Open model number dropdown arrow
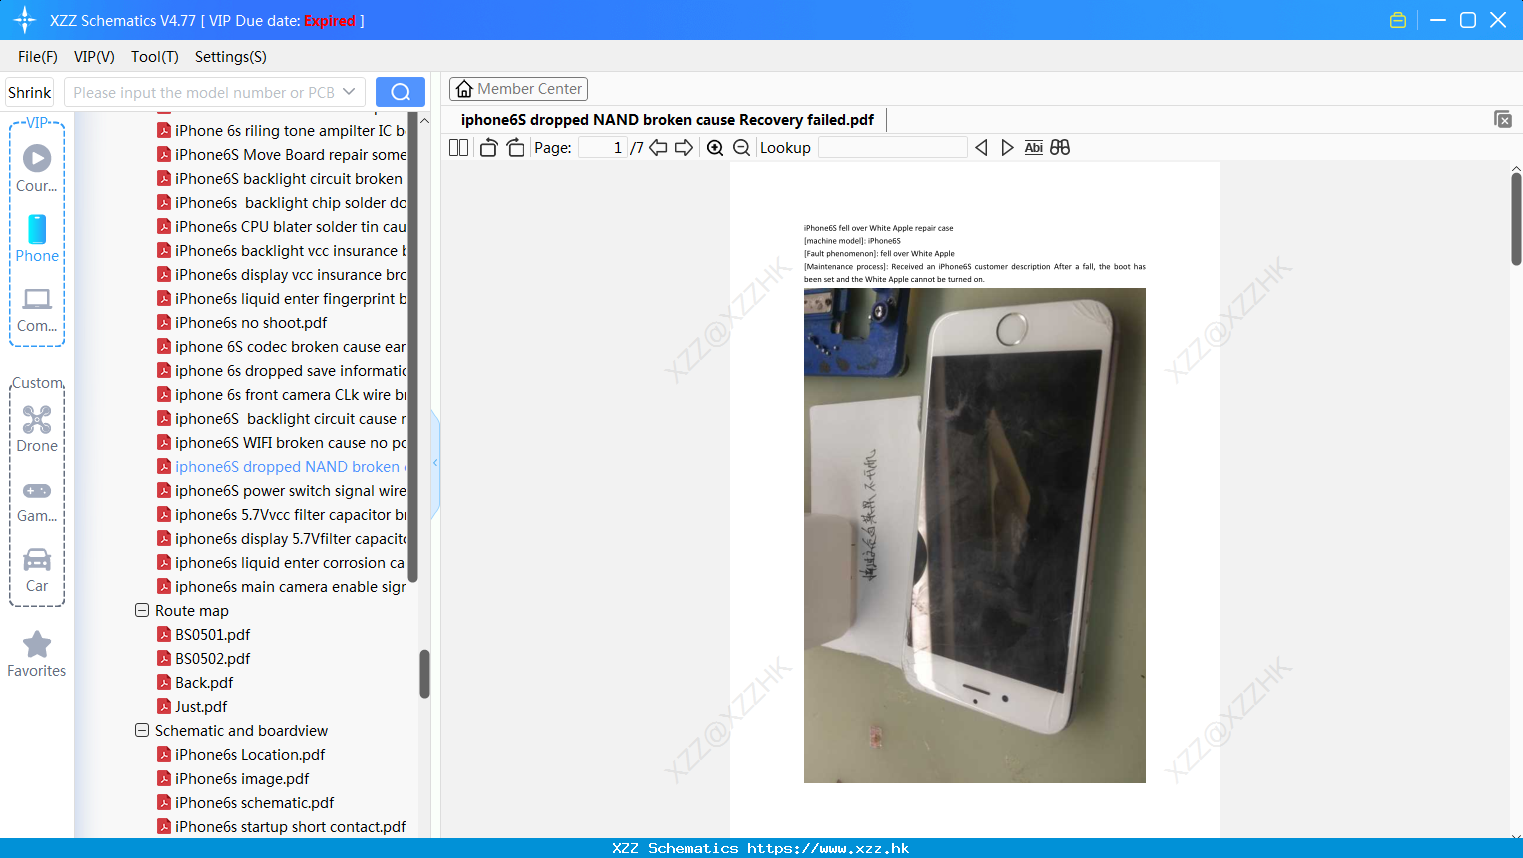Screen dimensions: 1523x858 pyautogui.click(x=349, y=92)
